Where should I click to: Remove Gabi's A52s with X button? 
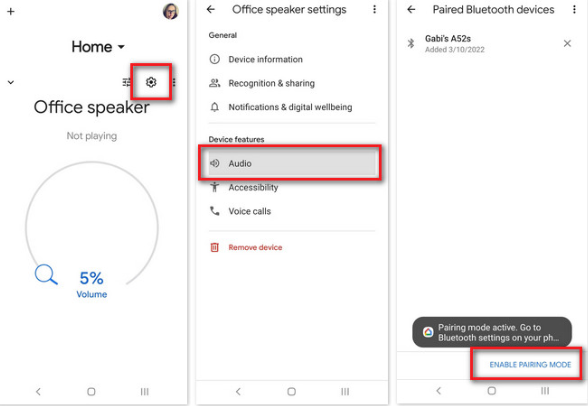click(567, 43)
